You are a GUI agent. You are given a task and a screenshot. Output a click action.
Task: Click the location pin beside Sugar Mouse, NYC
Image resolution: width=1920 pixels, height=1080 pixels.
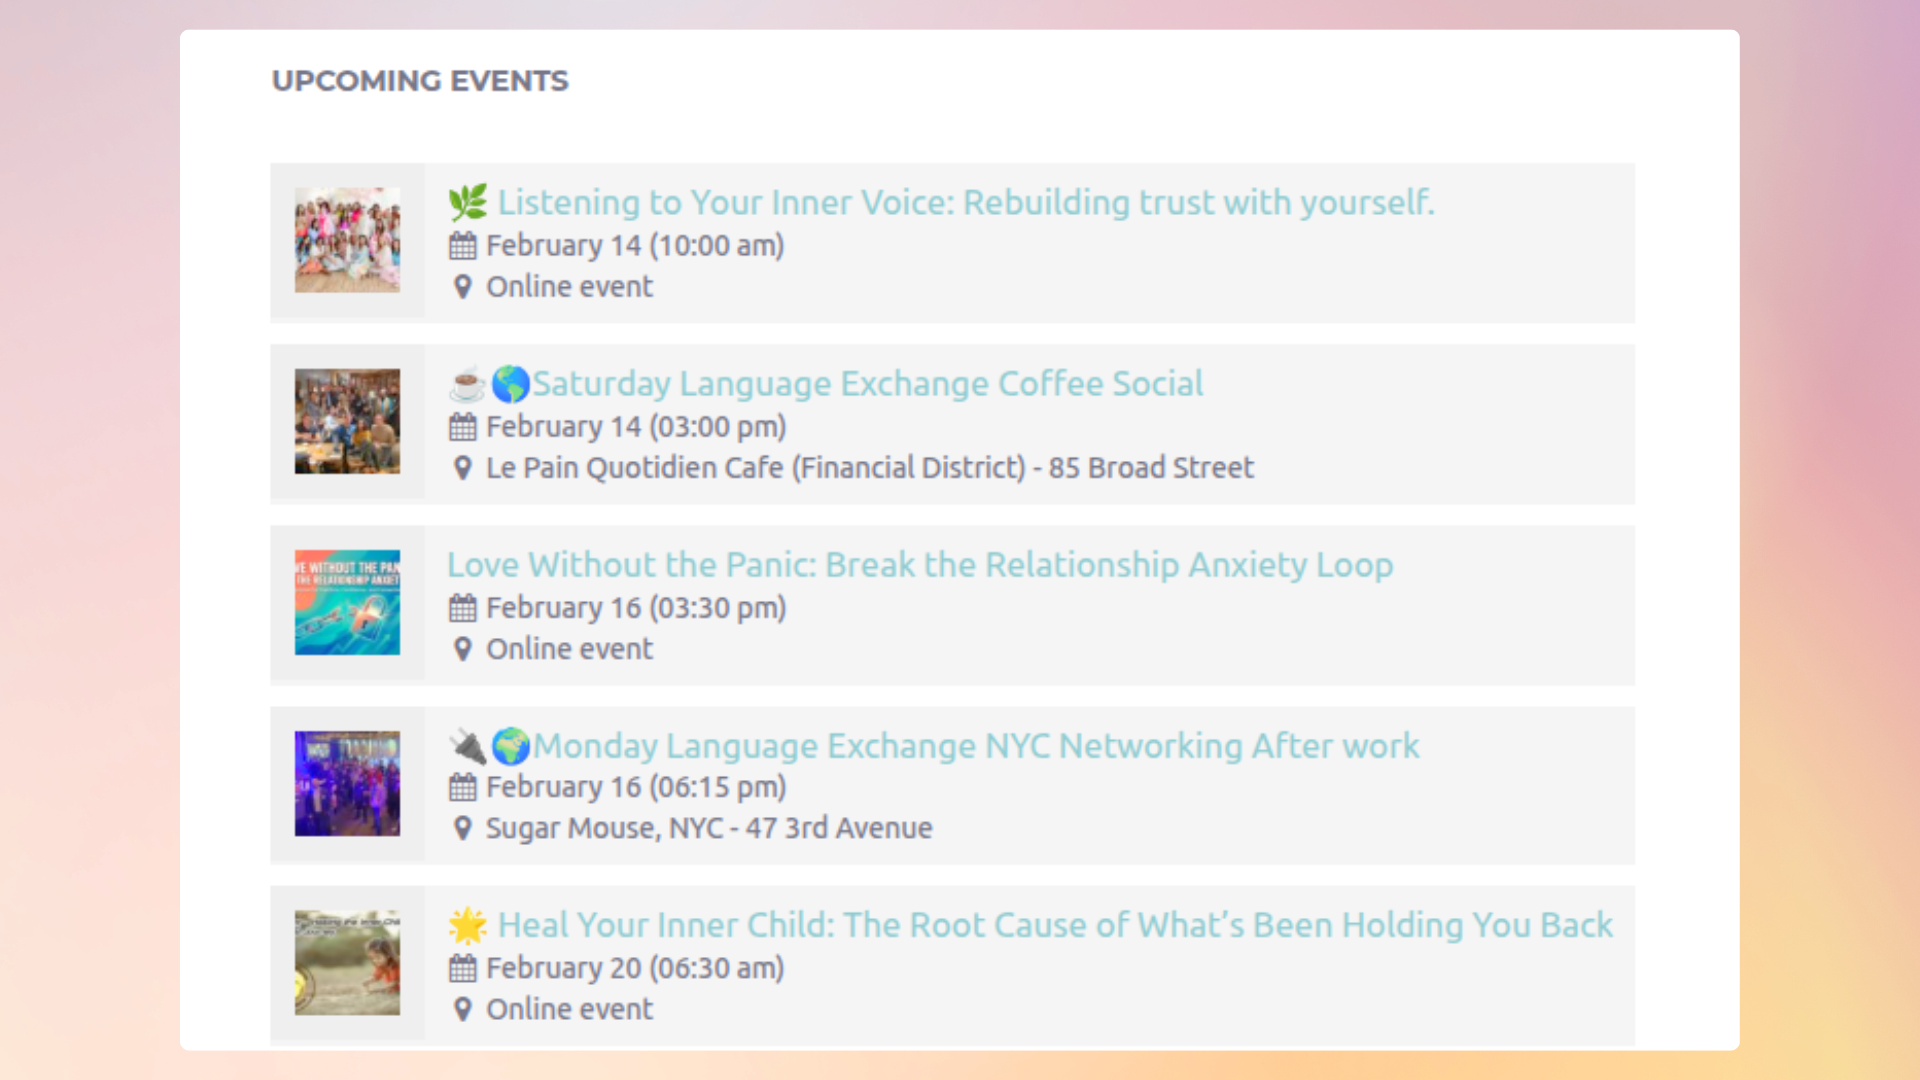coord(462,828)
